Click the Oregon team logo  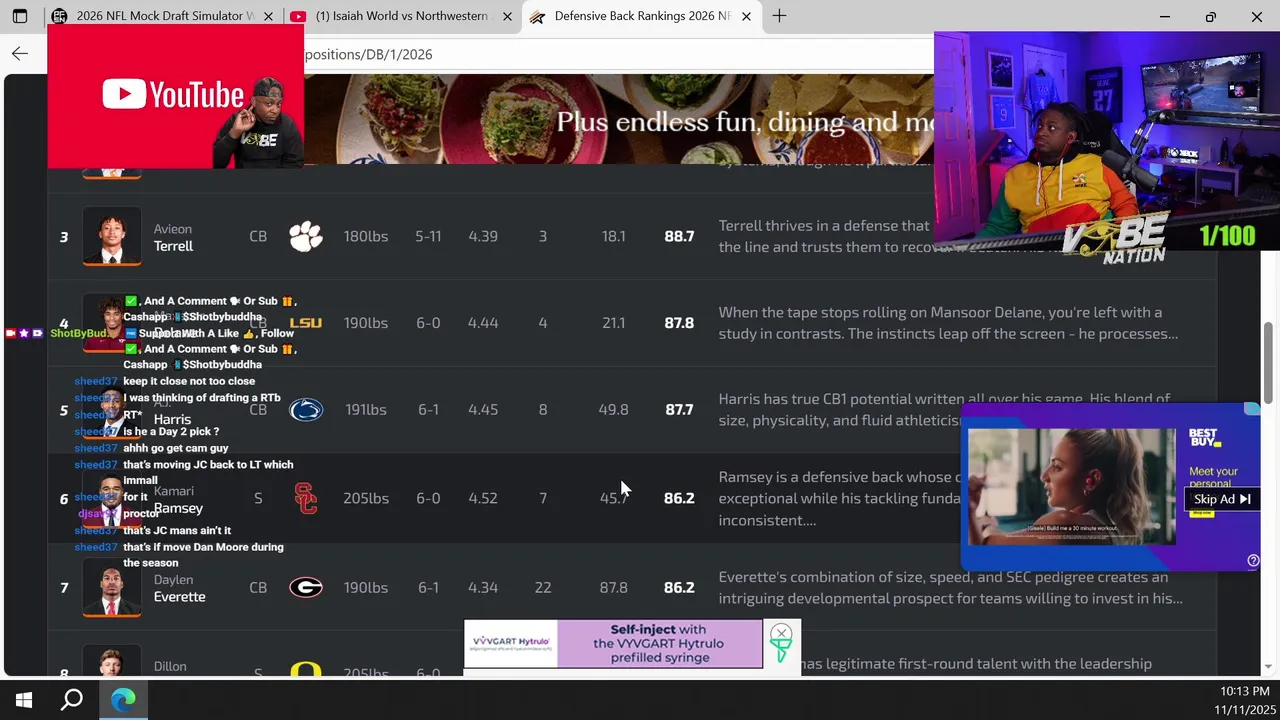(x=306, y=671)
